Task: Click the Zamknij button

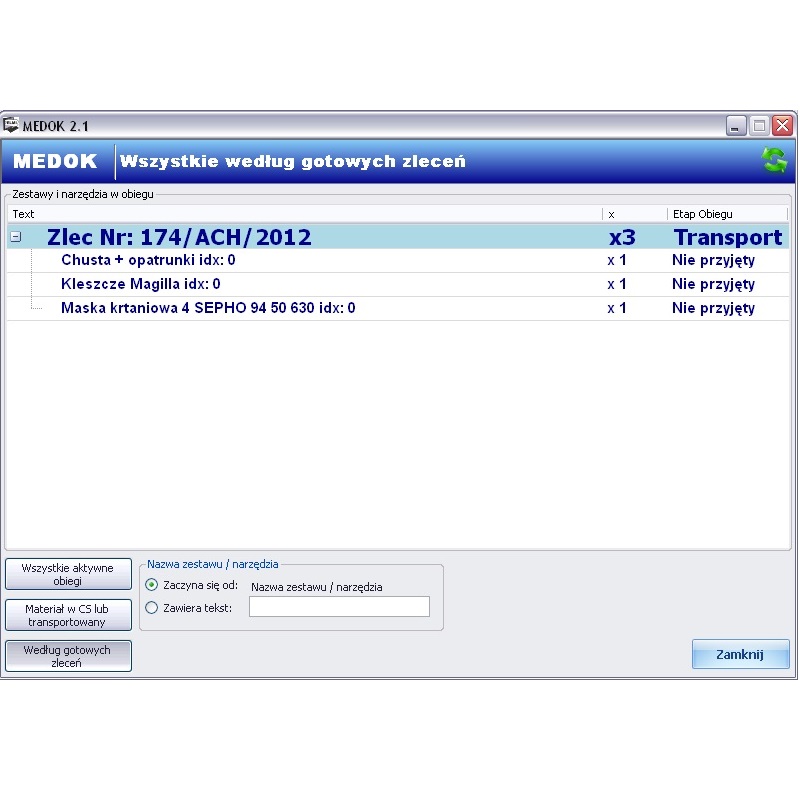Action: (740, 655)
